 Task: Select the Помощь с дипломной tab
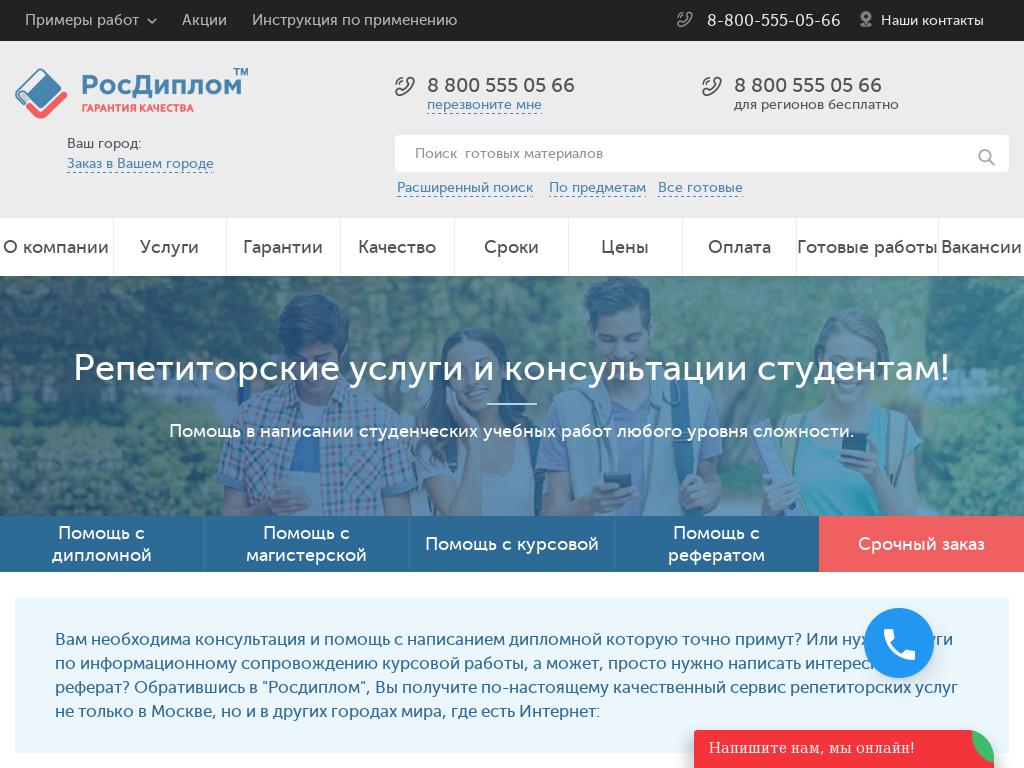click(102, 544)
